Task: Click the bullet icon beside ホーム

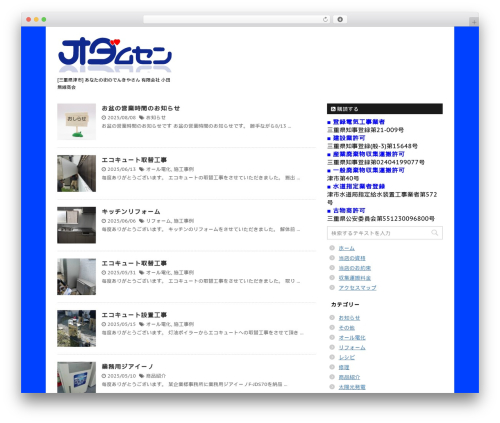Action: tap(332, 248)
